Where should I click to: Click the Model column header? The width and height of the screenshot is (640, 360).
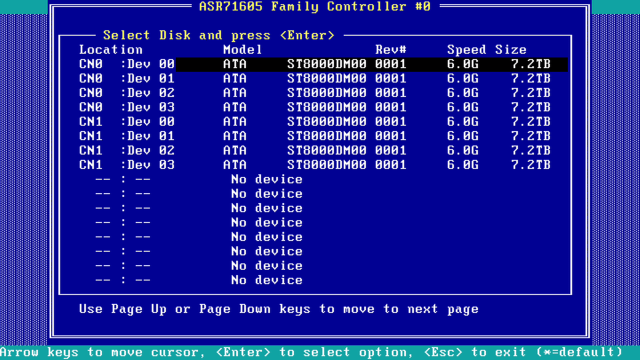pos(242,50)
